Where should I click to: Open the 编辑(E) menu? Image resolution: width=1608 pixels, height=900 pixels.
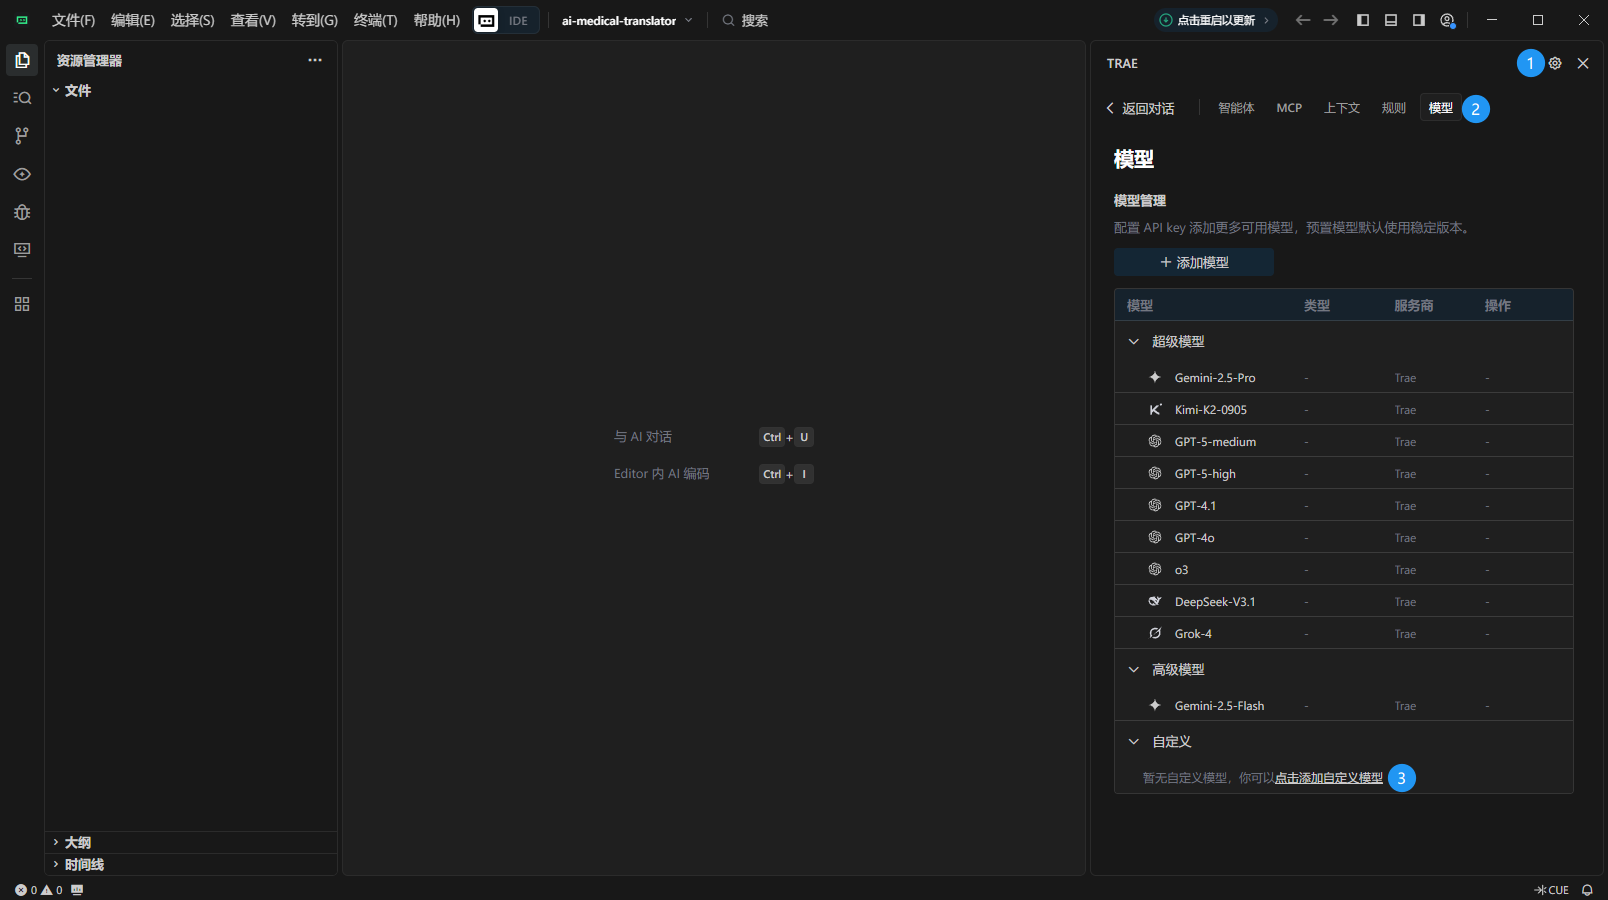133,20
